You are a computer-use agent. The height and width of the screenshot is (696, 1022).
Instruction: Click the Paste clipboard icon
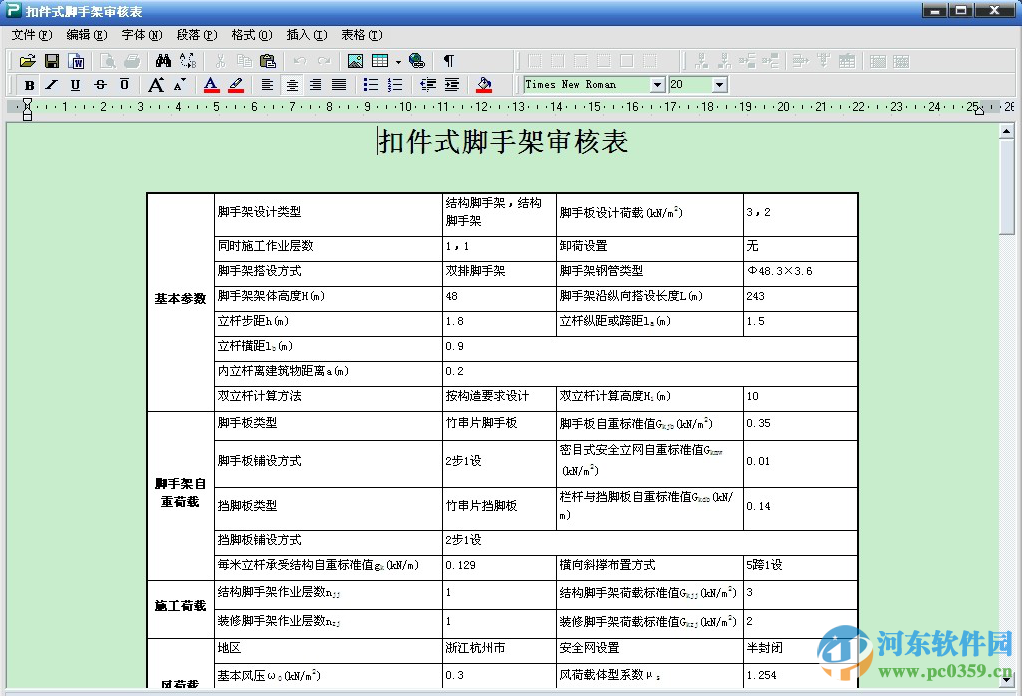pyautogui.click(x=269, y=60)
